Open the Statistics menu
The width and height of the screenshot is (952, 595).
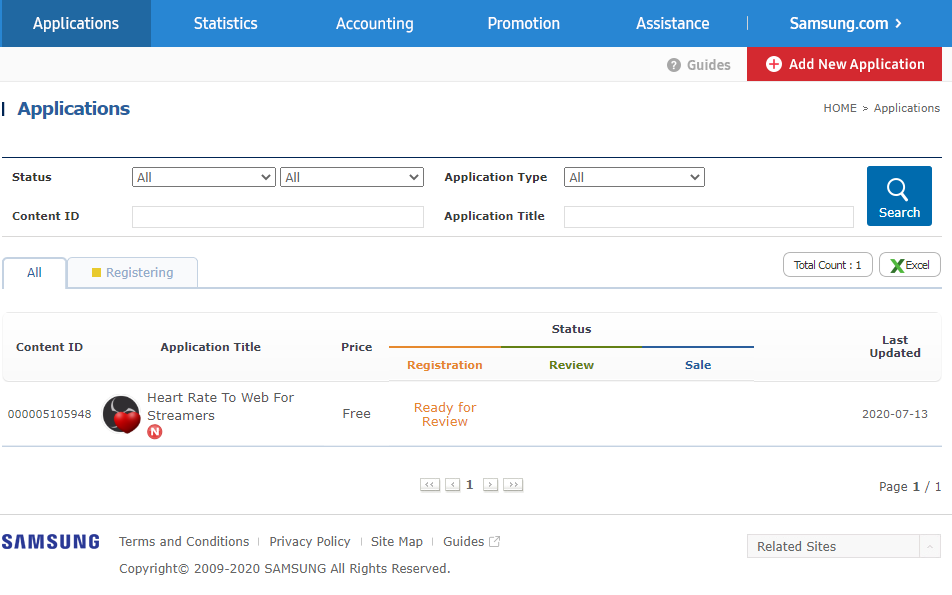point(225,24)
